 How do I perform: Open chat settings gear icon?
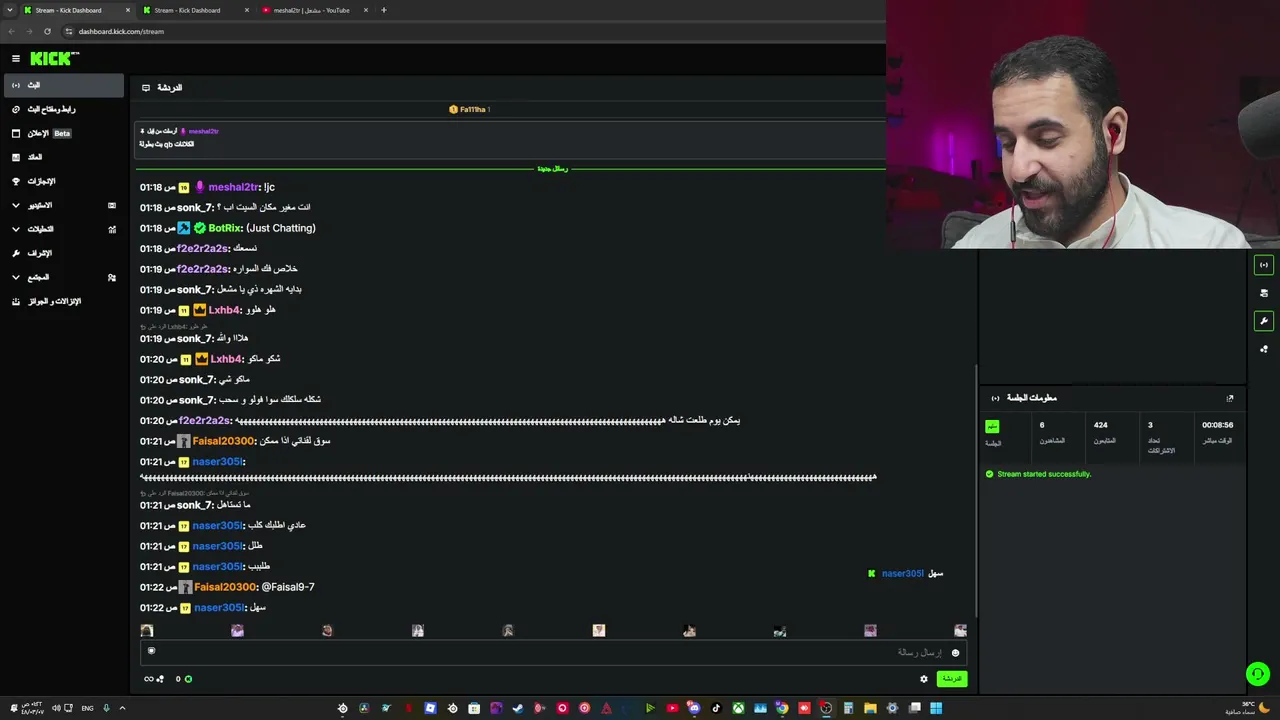(924, 679)
